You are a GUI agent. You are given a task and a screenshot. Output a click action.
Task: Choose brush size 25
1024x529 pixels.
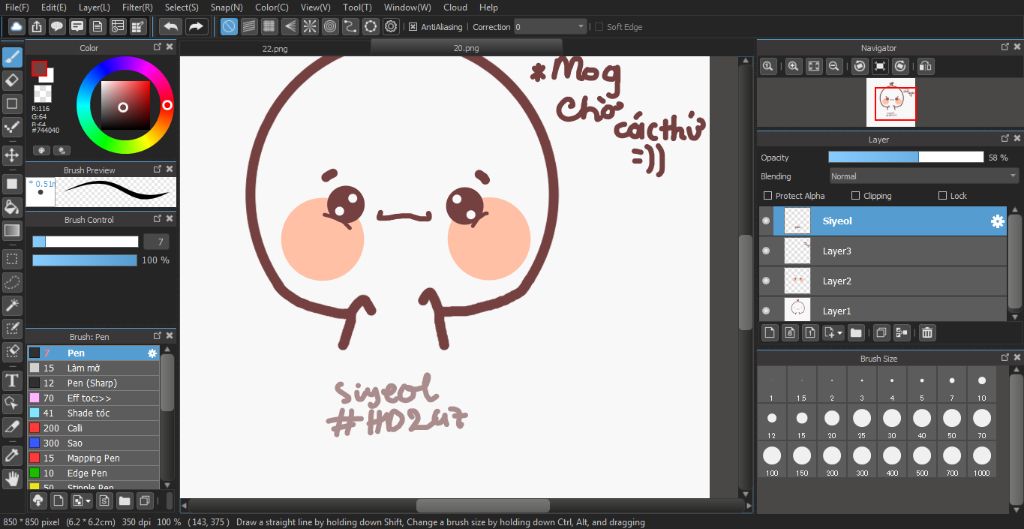point(861,423)
